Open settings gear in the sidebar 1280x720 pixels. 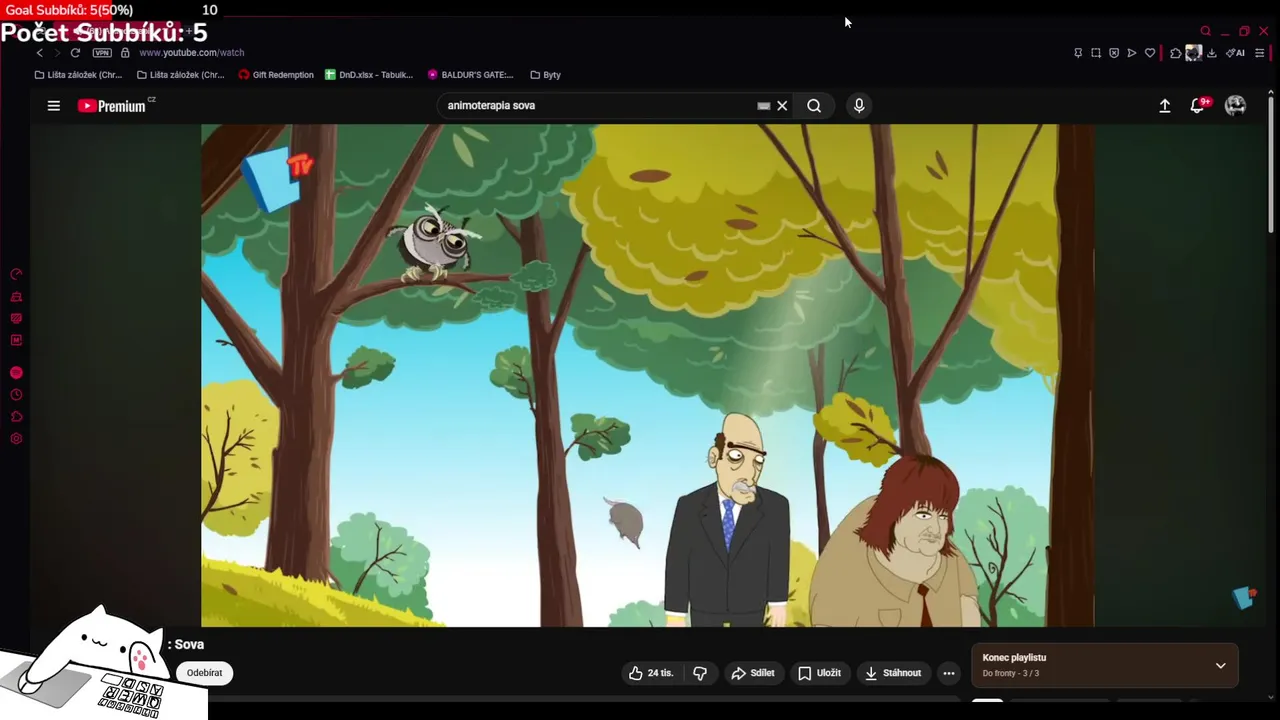click(16, 439)
